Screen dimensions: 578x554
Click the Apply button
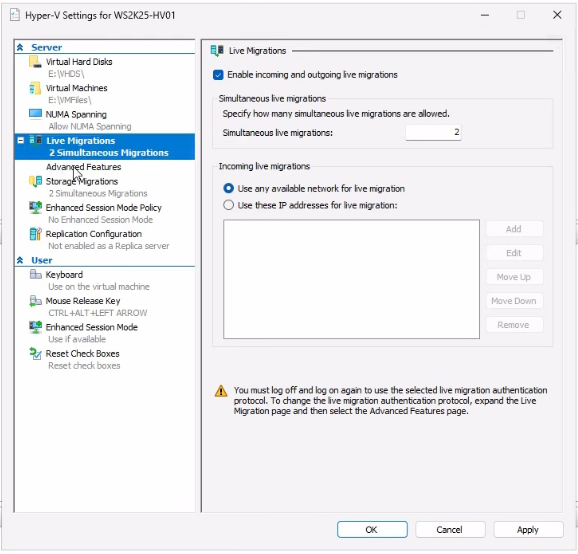528,529
